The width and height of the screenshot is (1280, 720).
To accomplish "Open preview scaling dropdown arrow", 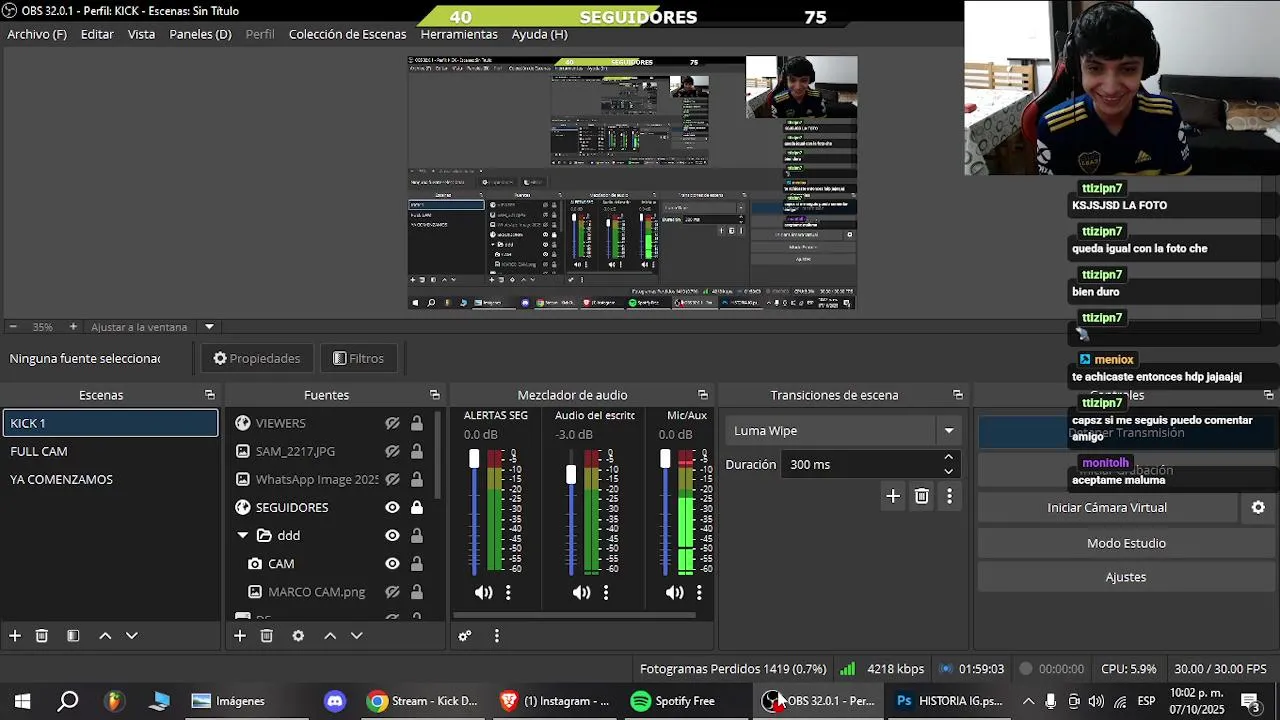I will [209, 327].
